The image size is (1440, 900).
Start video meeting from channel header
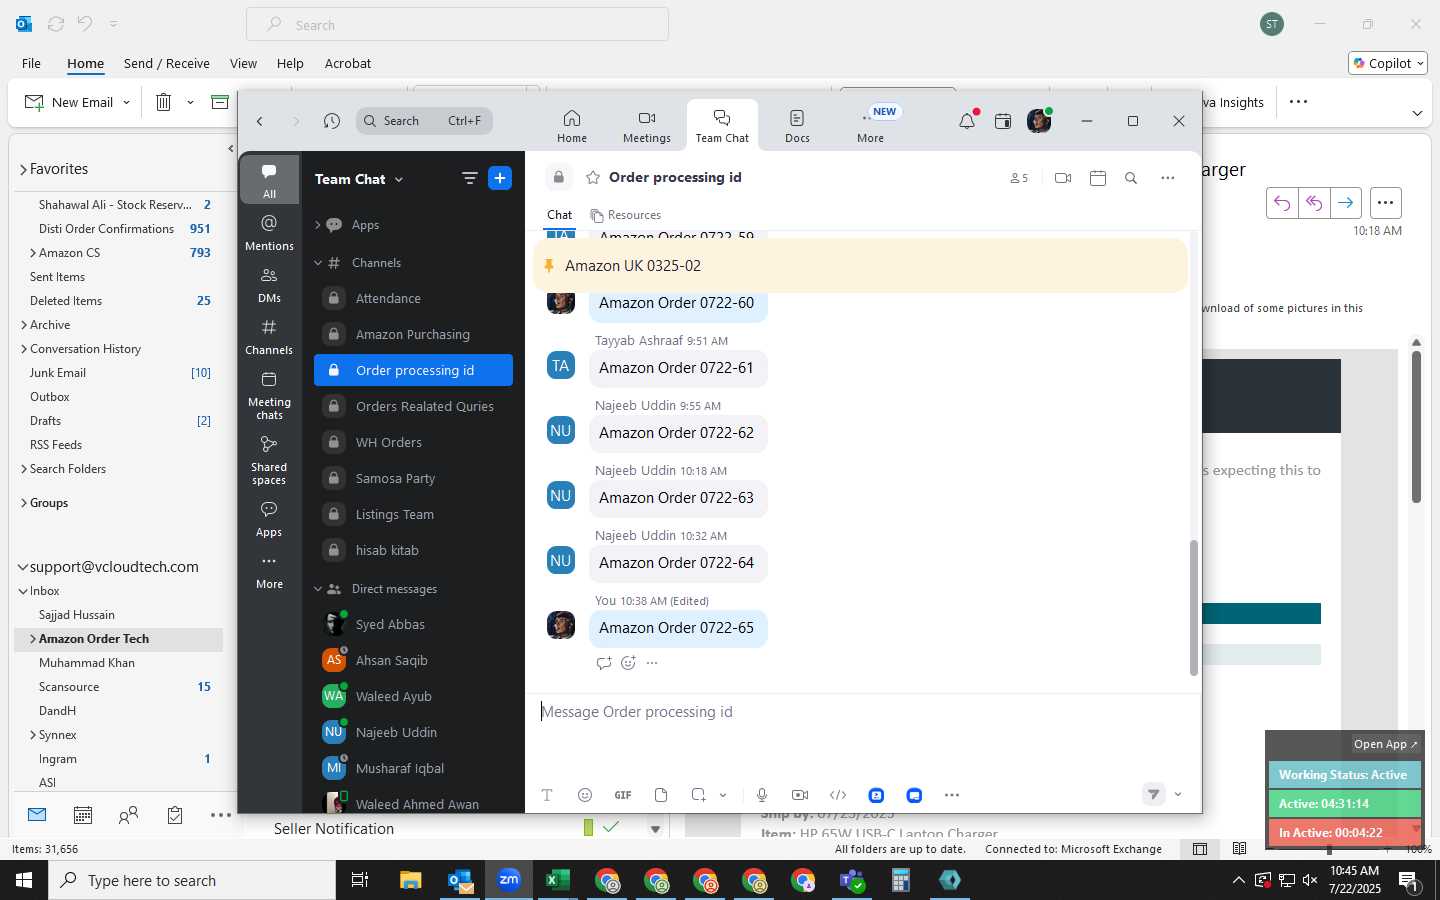(x=1063, y=178)
